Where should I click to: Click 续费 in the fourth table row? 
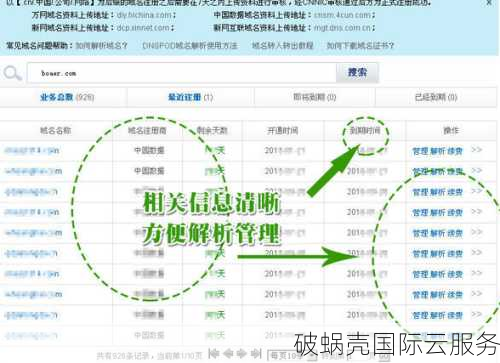(455, 212)
